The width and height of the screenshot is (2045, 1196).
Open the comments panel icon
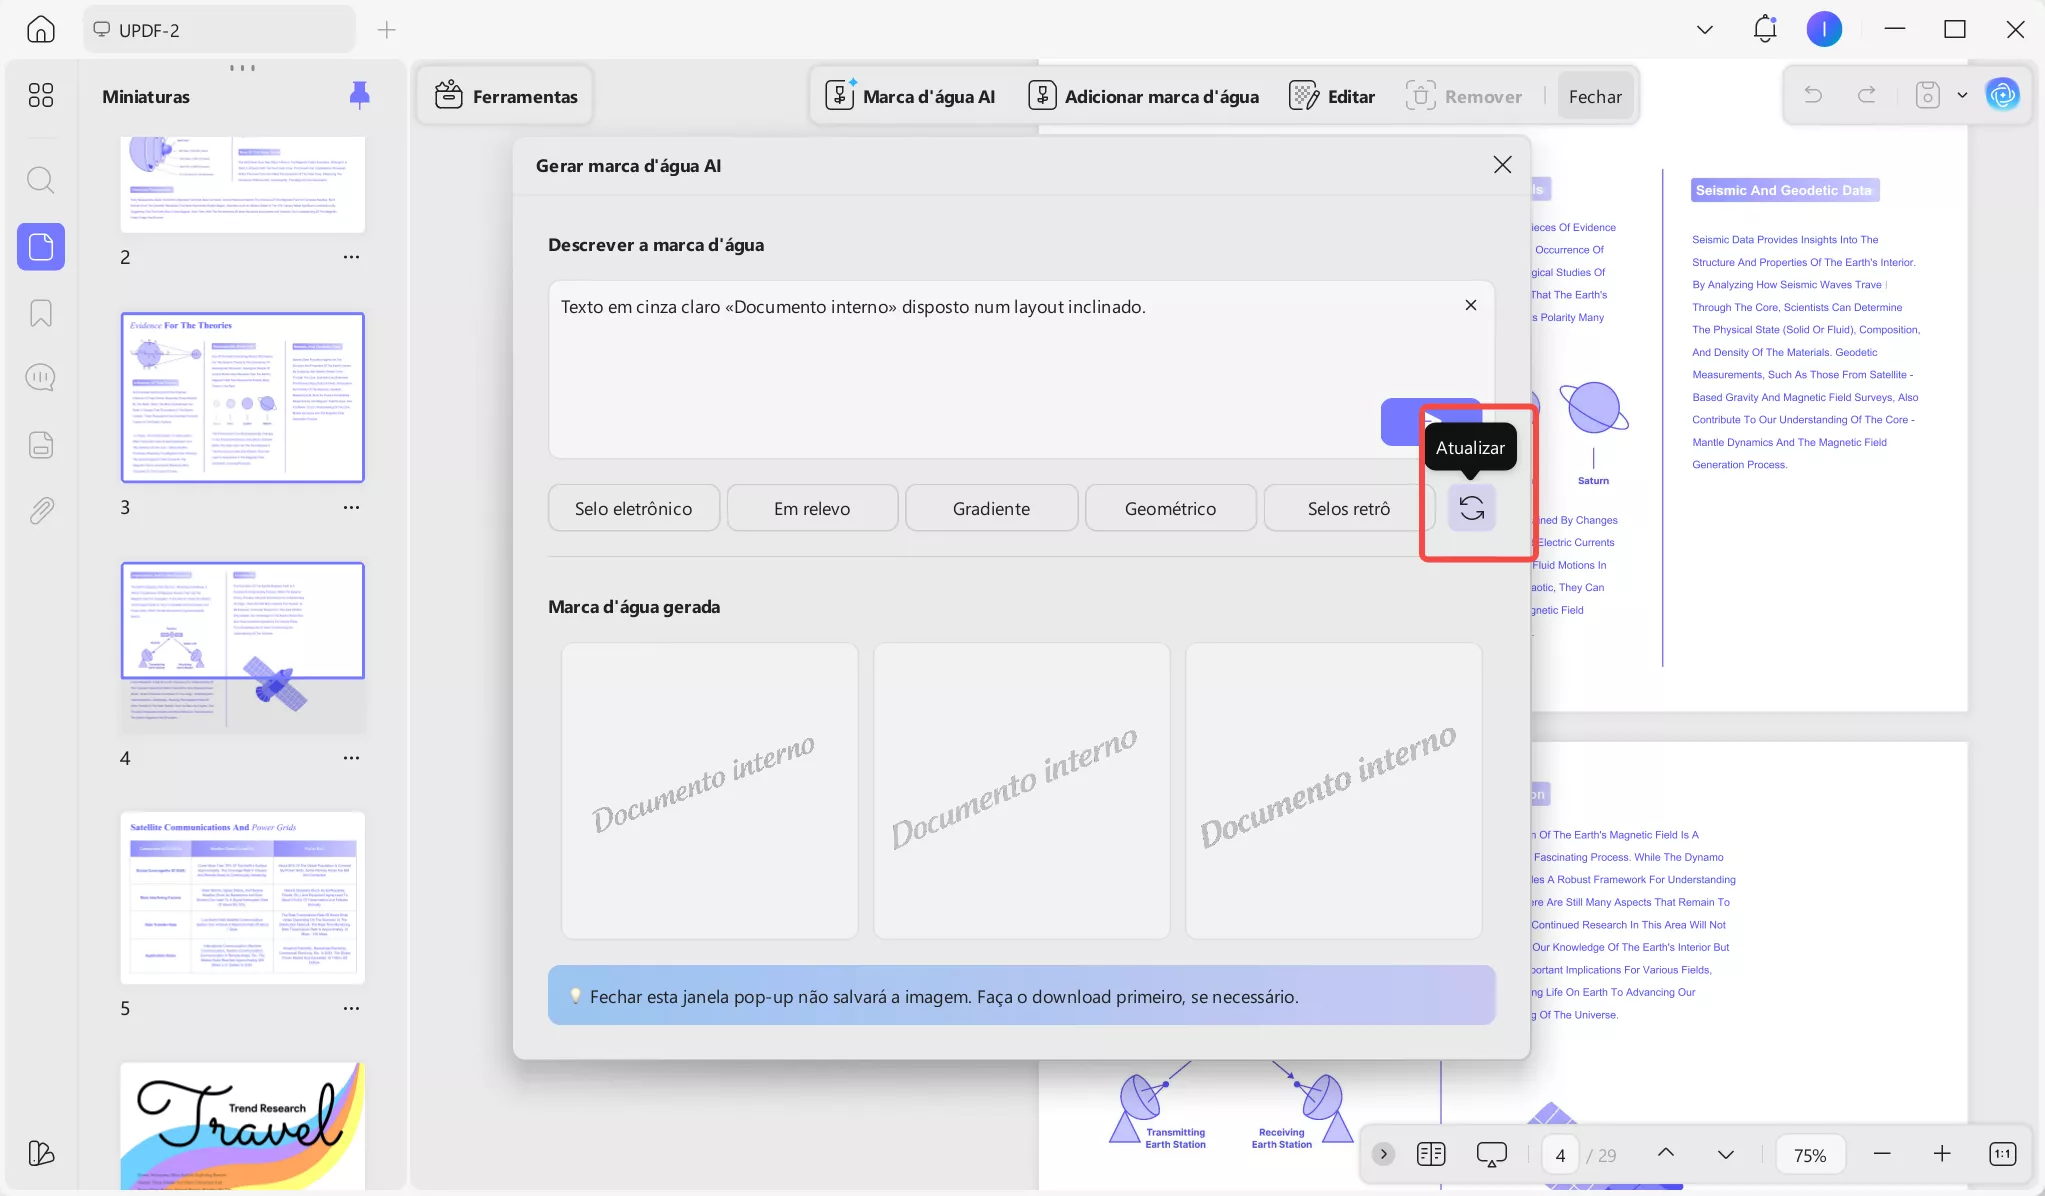(x=41, y=378)
